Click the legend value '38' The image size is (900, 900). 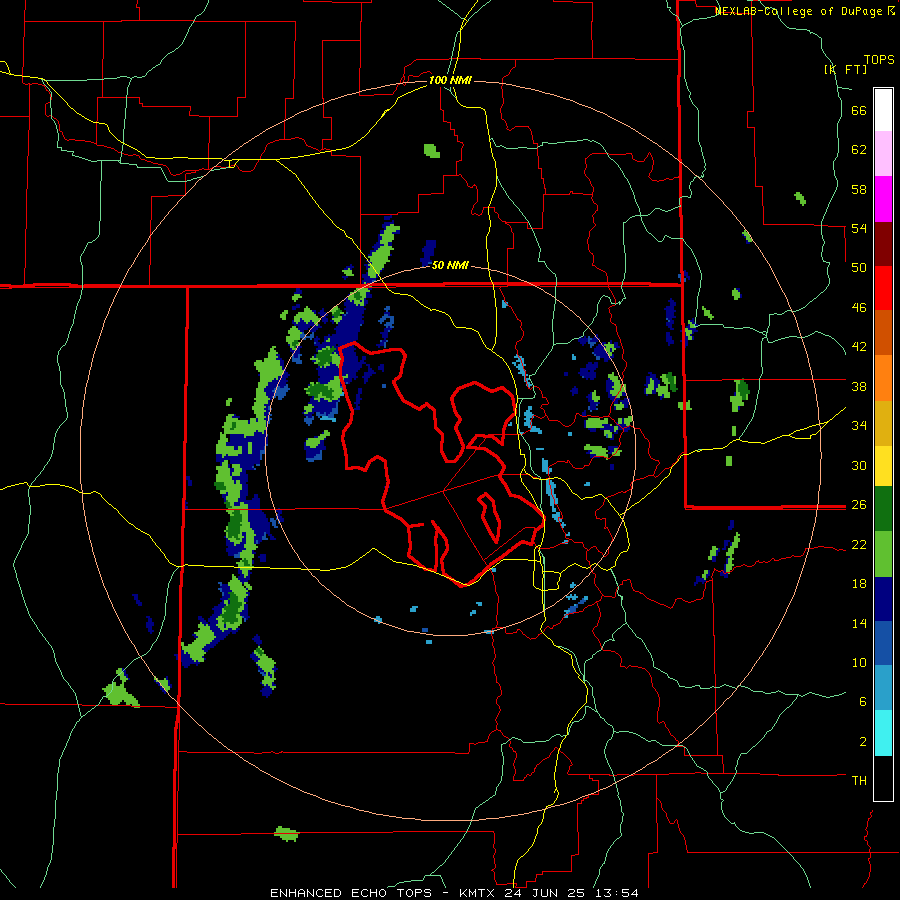click(859, 386)
